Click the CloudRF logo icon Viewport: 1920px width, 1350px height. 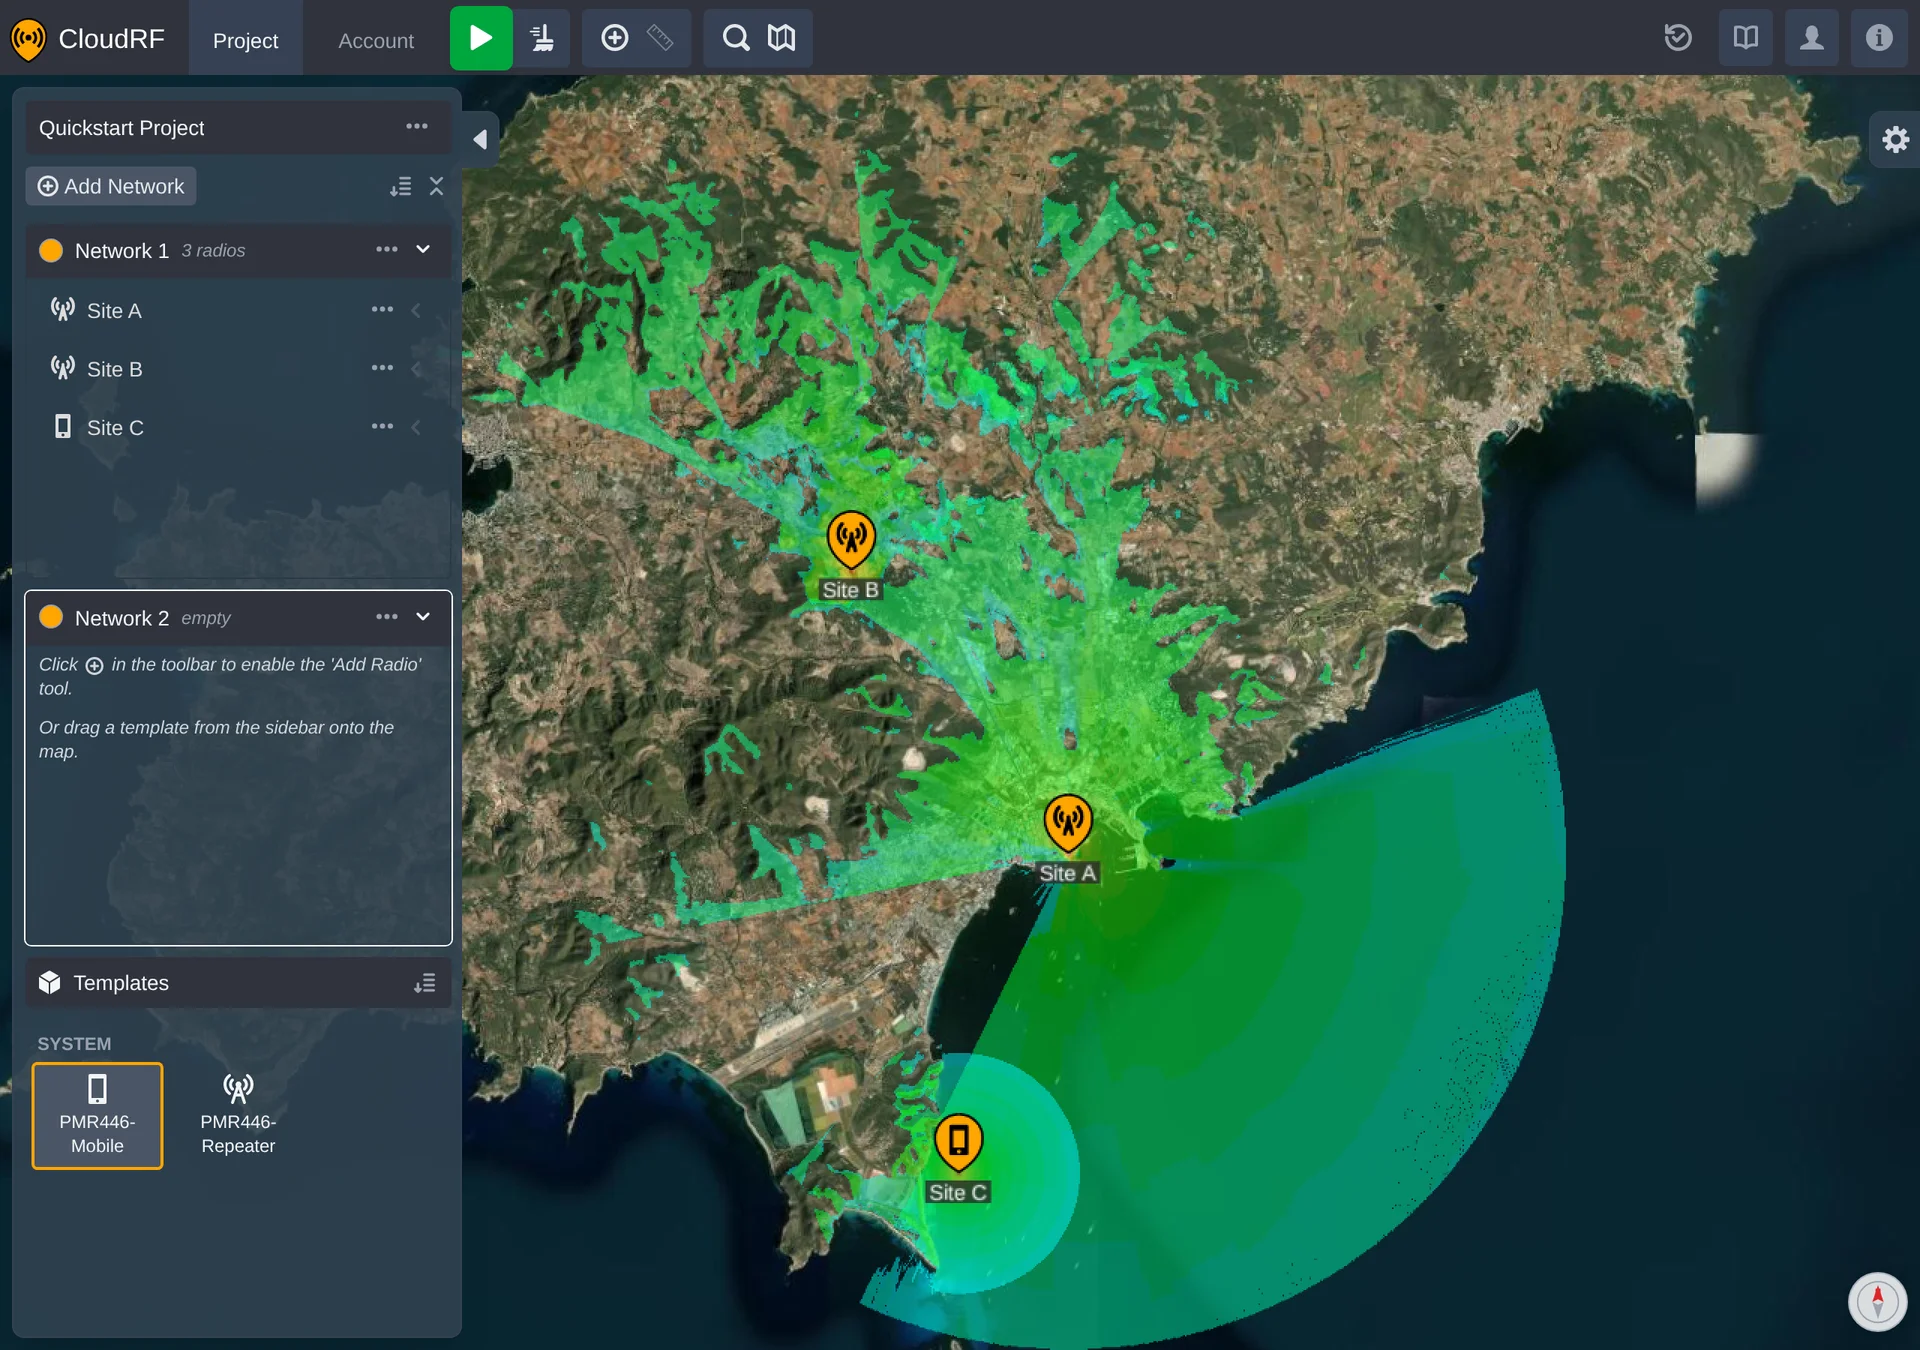click(x=28, y=40)
